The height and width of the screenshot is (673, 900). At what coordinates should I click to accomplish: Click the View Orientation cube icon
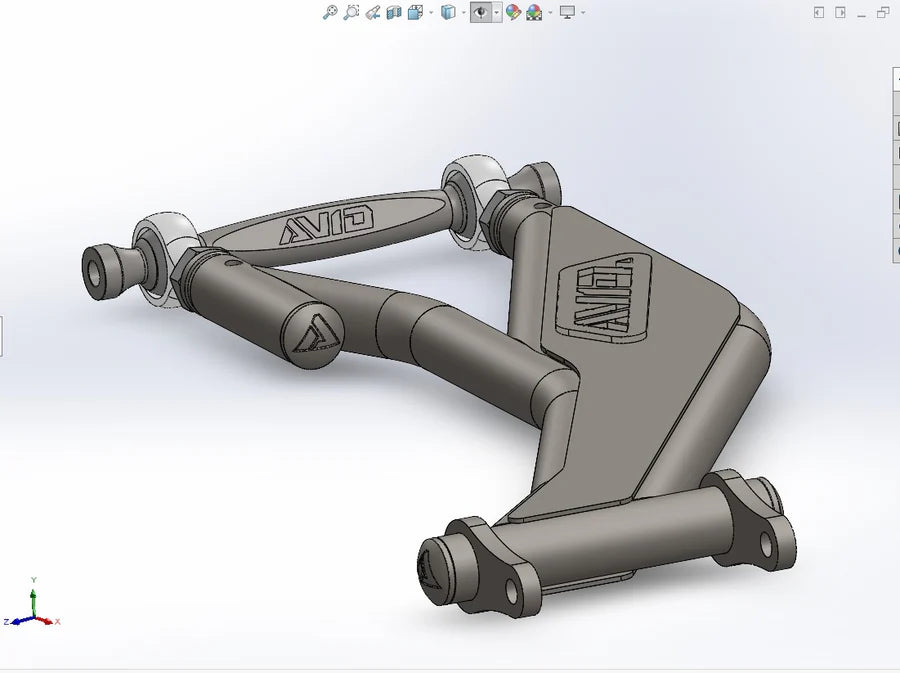[414, 12]
